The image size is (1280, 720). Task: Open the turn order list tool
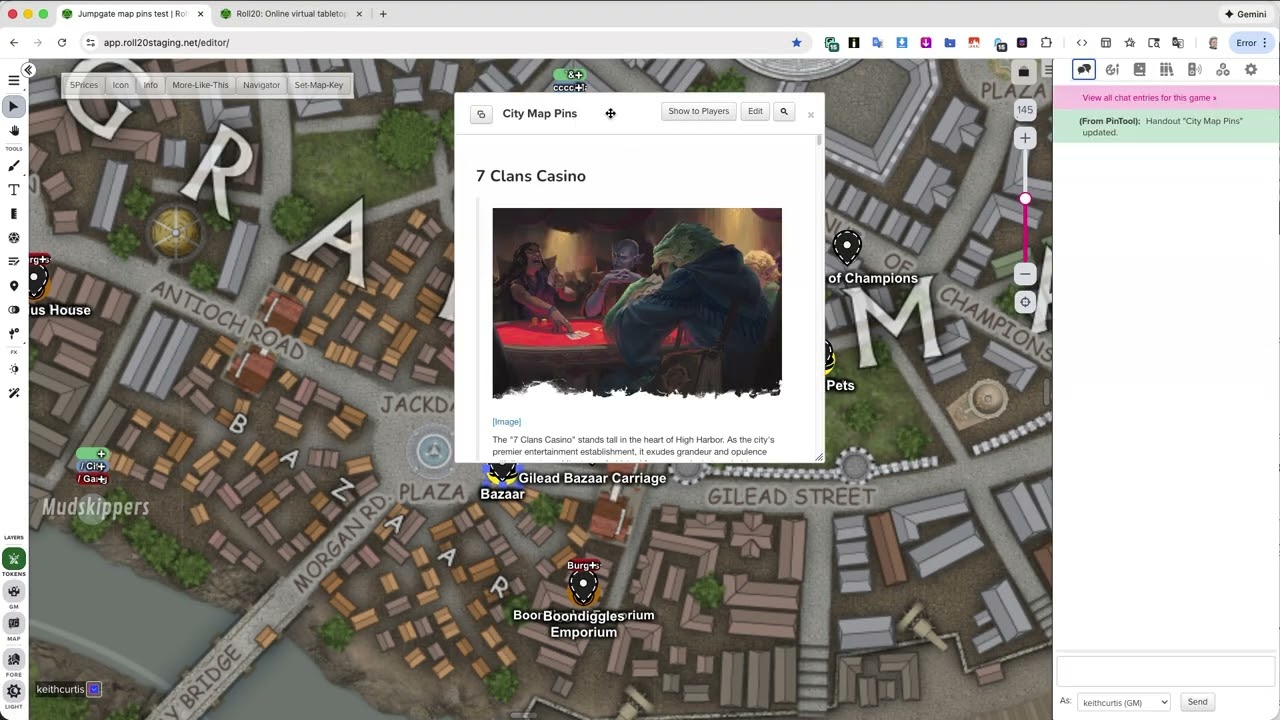[14, 262]
